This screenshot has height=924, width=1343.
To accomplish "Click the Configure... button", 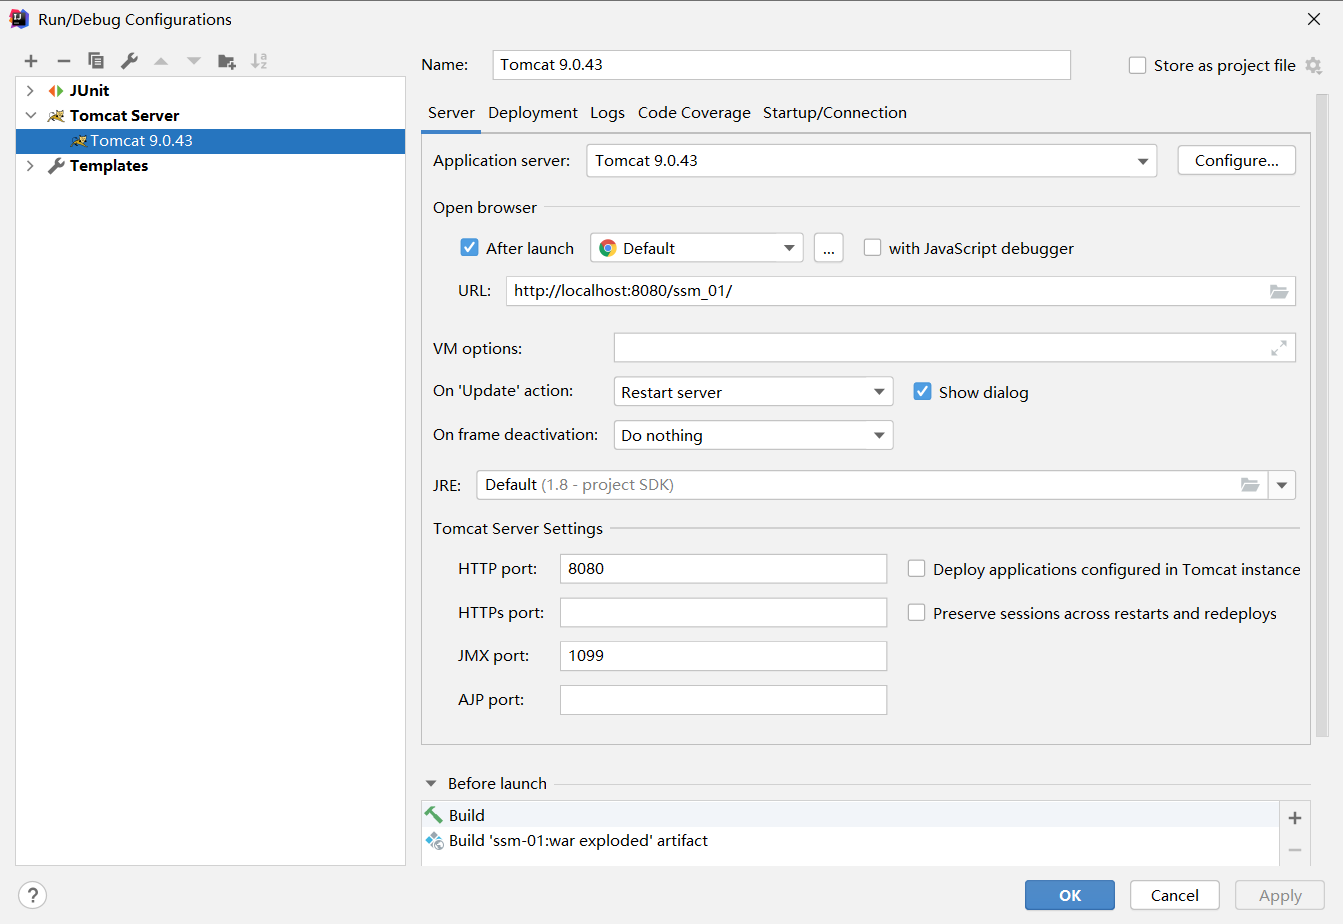I will (1237, 161).
